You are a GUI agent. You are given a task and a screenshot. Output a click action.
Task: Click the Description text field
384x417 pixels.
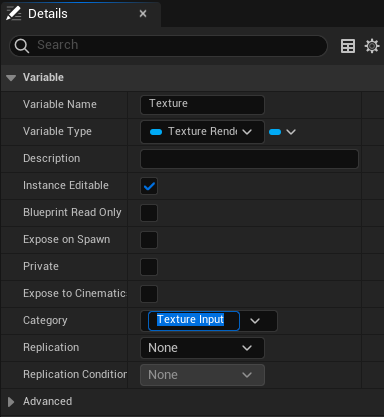click(249, 159)
